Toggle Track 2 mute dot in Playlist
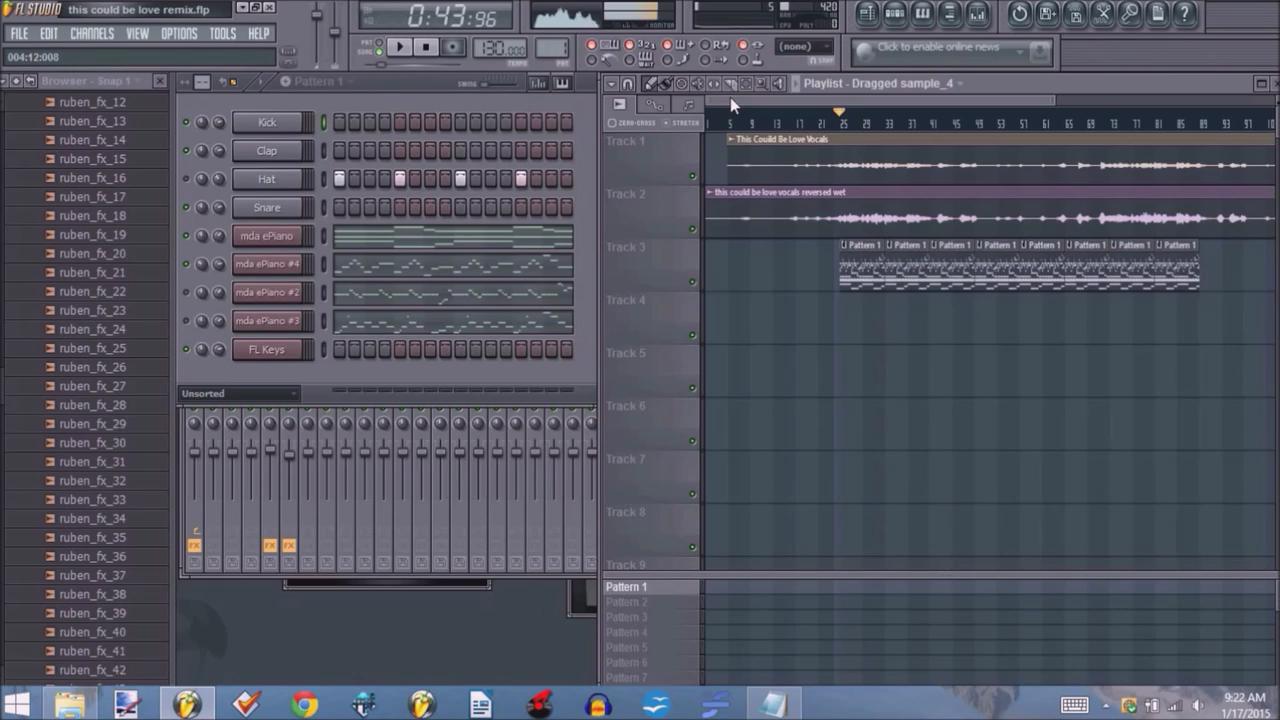 693,229
